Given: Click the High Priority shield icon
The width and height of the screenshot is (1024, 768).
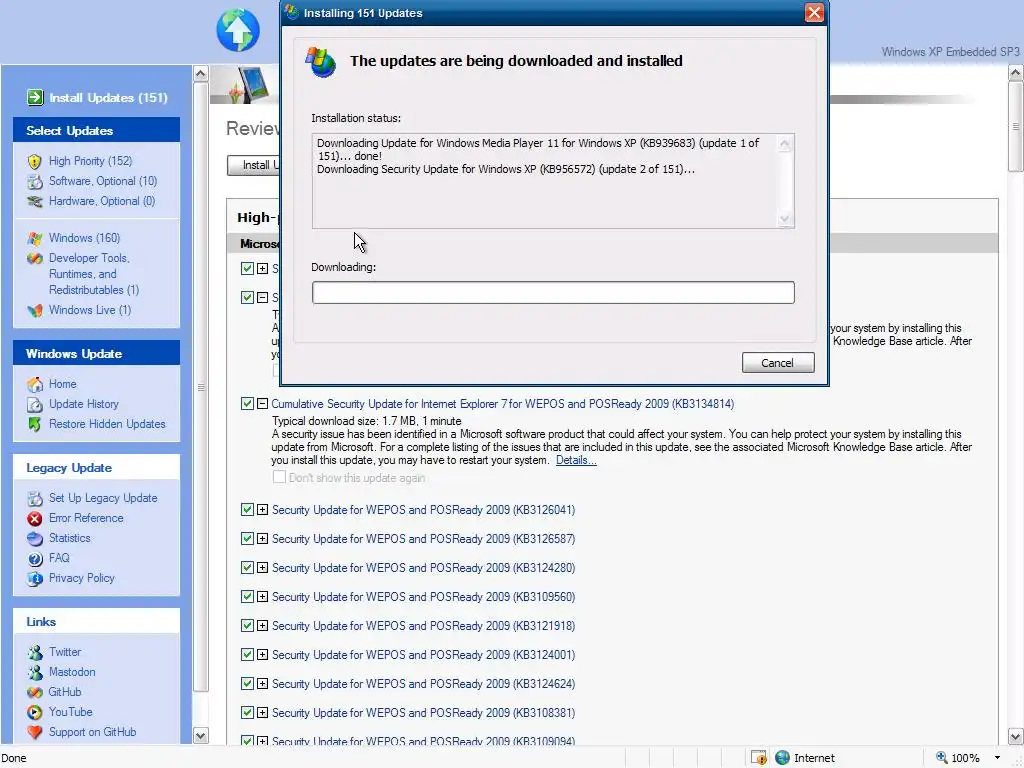Looking at the screenshot, I should click(x=35, y=161).
